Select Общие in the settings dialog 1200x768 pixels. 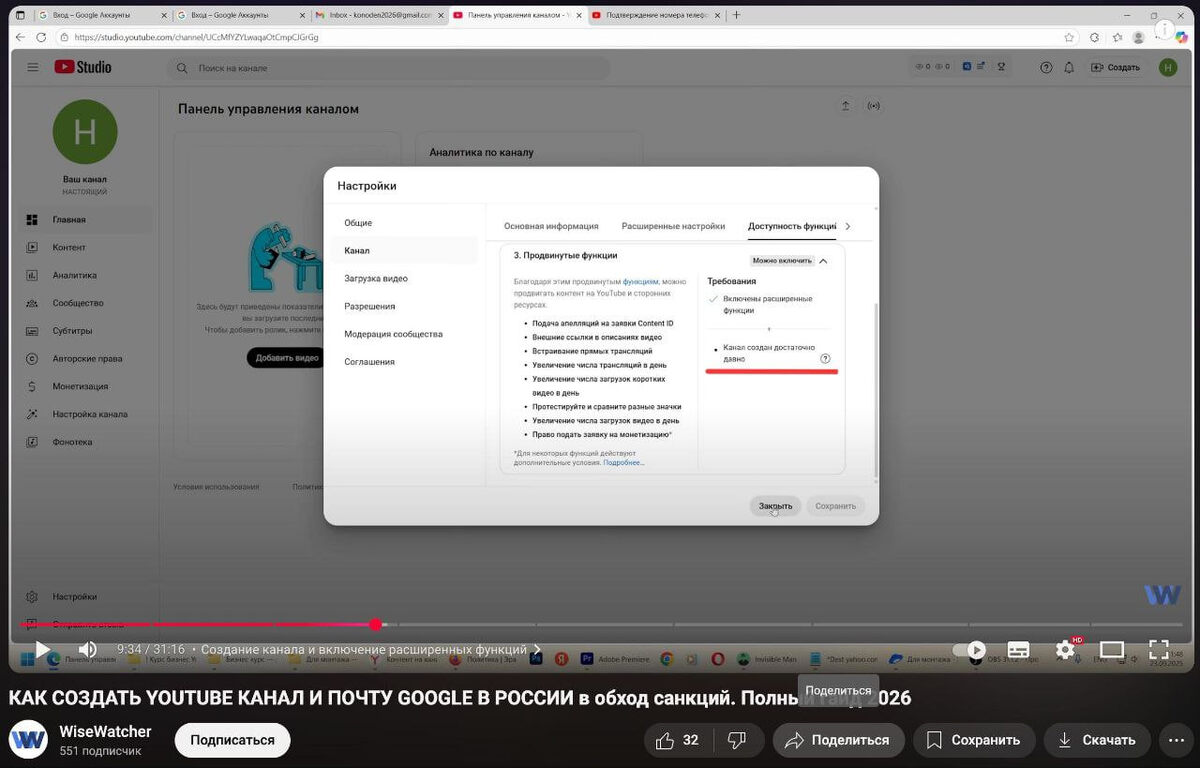coord(403,223)
